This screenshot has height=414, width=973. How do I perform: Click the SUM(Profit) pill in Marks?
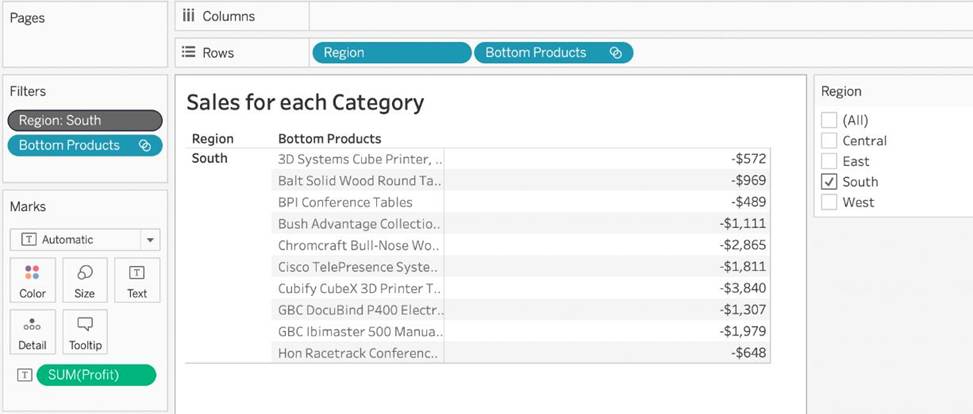(x=95, y=375)
